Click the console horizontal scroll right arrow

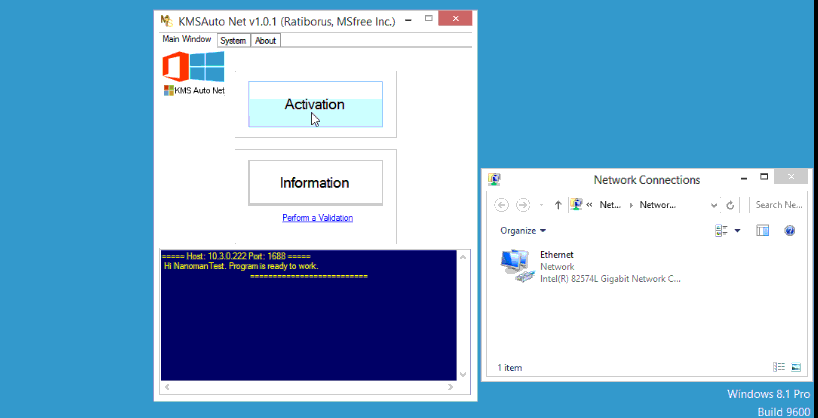(450, 387)
